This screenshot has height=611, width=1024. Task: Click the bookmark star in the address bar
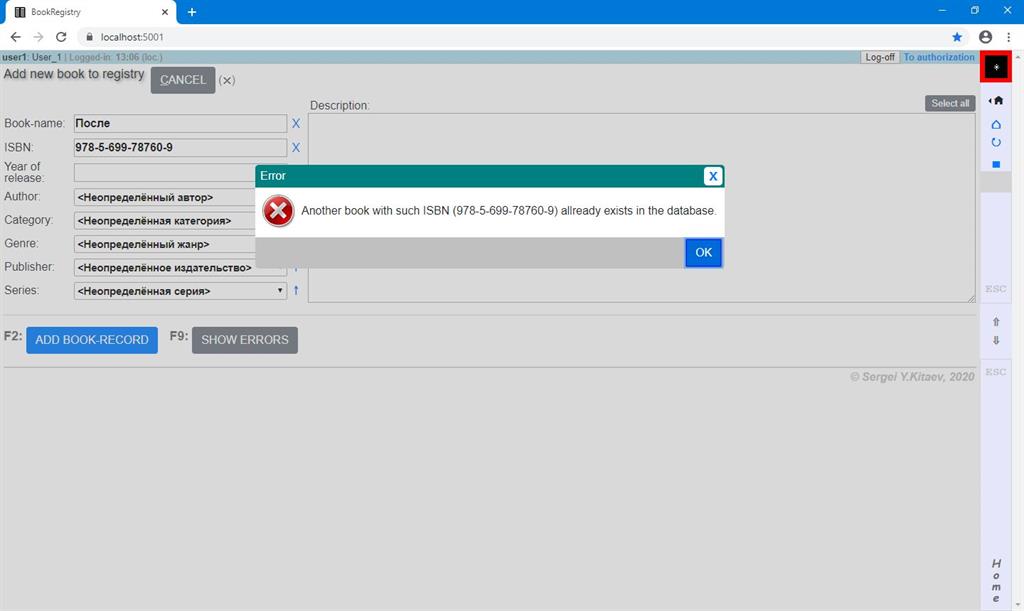pos(956,34)
